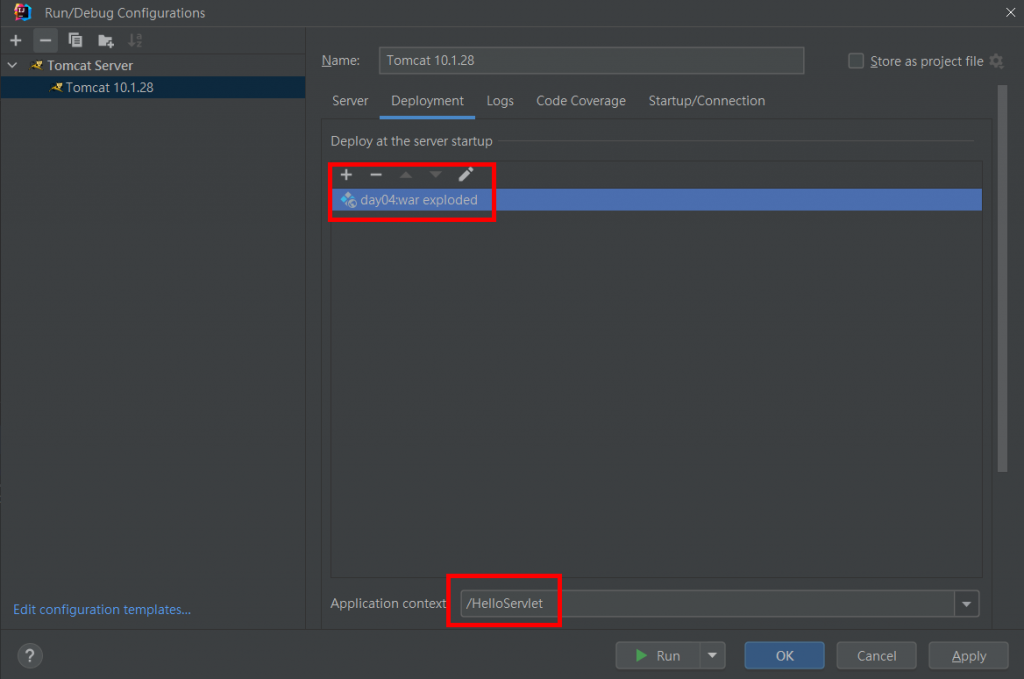Add a deployment artifact
This screenshot has width=1024, height=679.
(346, 174)
